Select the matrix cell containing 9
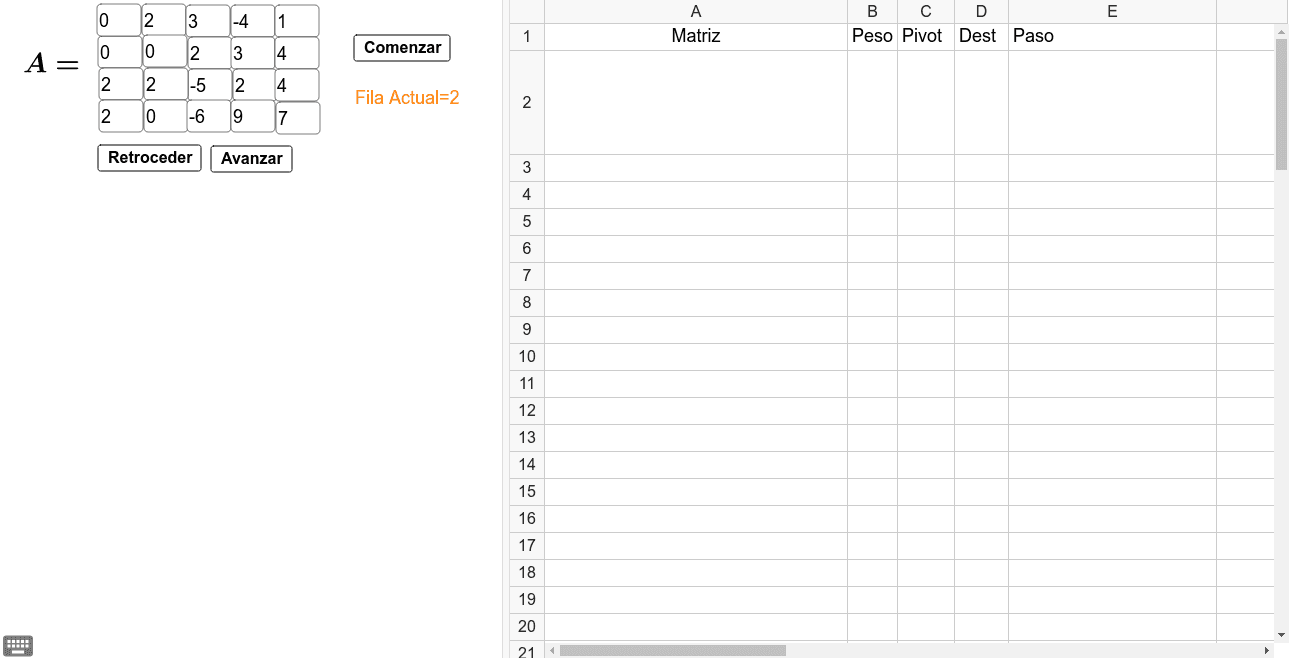This screenshot has height=660, width=1291. 253,117
